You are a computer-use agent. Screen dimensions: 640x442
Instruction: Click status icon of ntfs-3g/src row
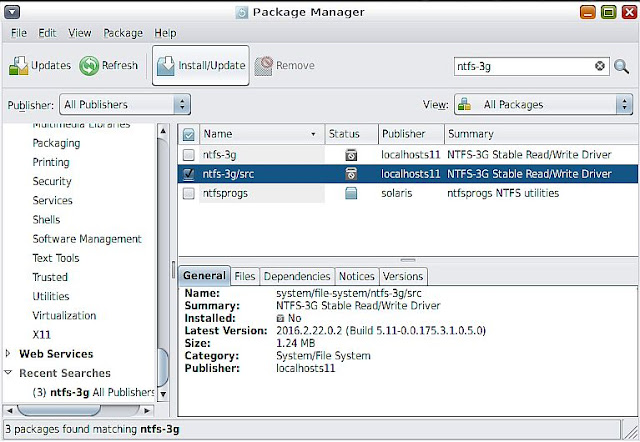coord(351,174)
